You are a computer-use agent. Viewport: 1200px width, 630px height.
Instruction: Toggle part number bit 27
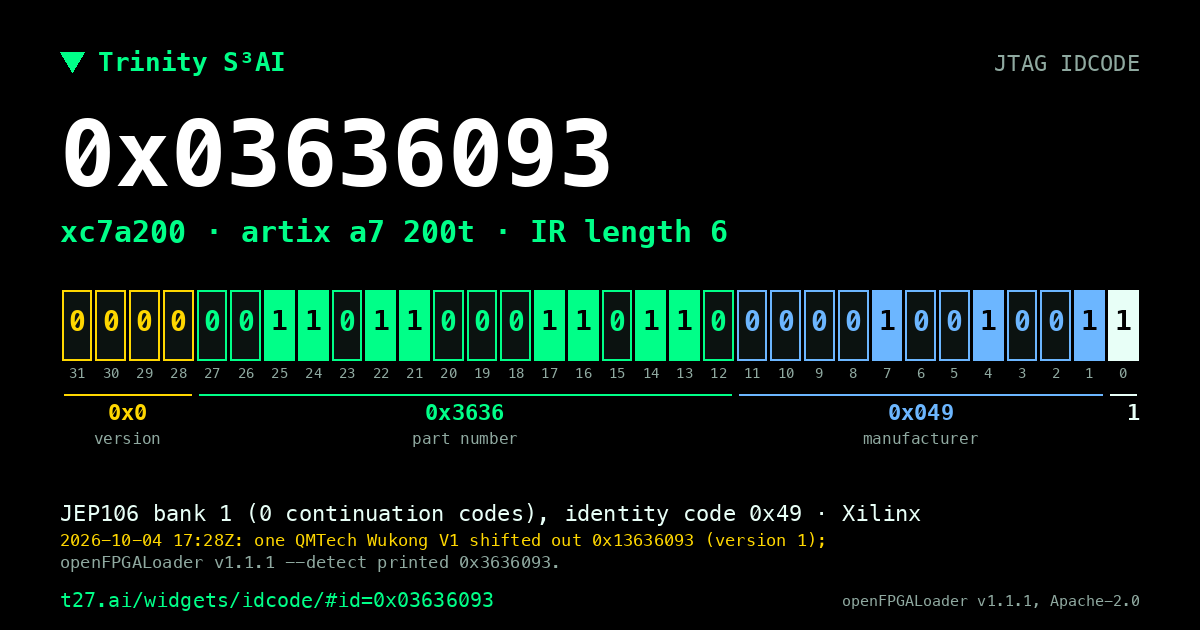tap(212, 325)
